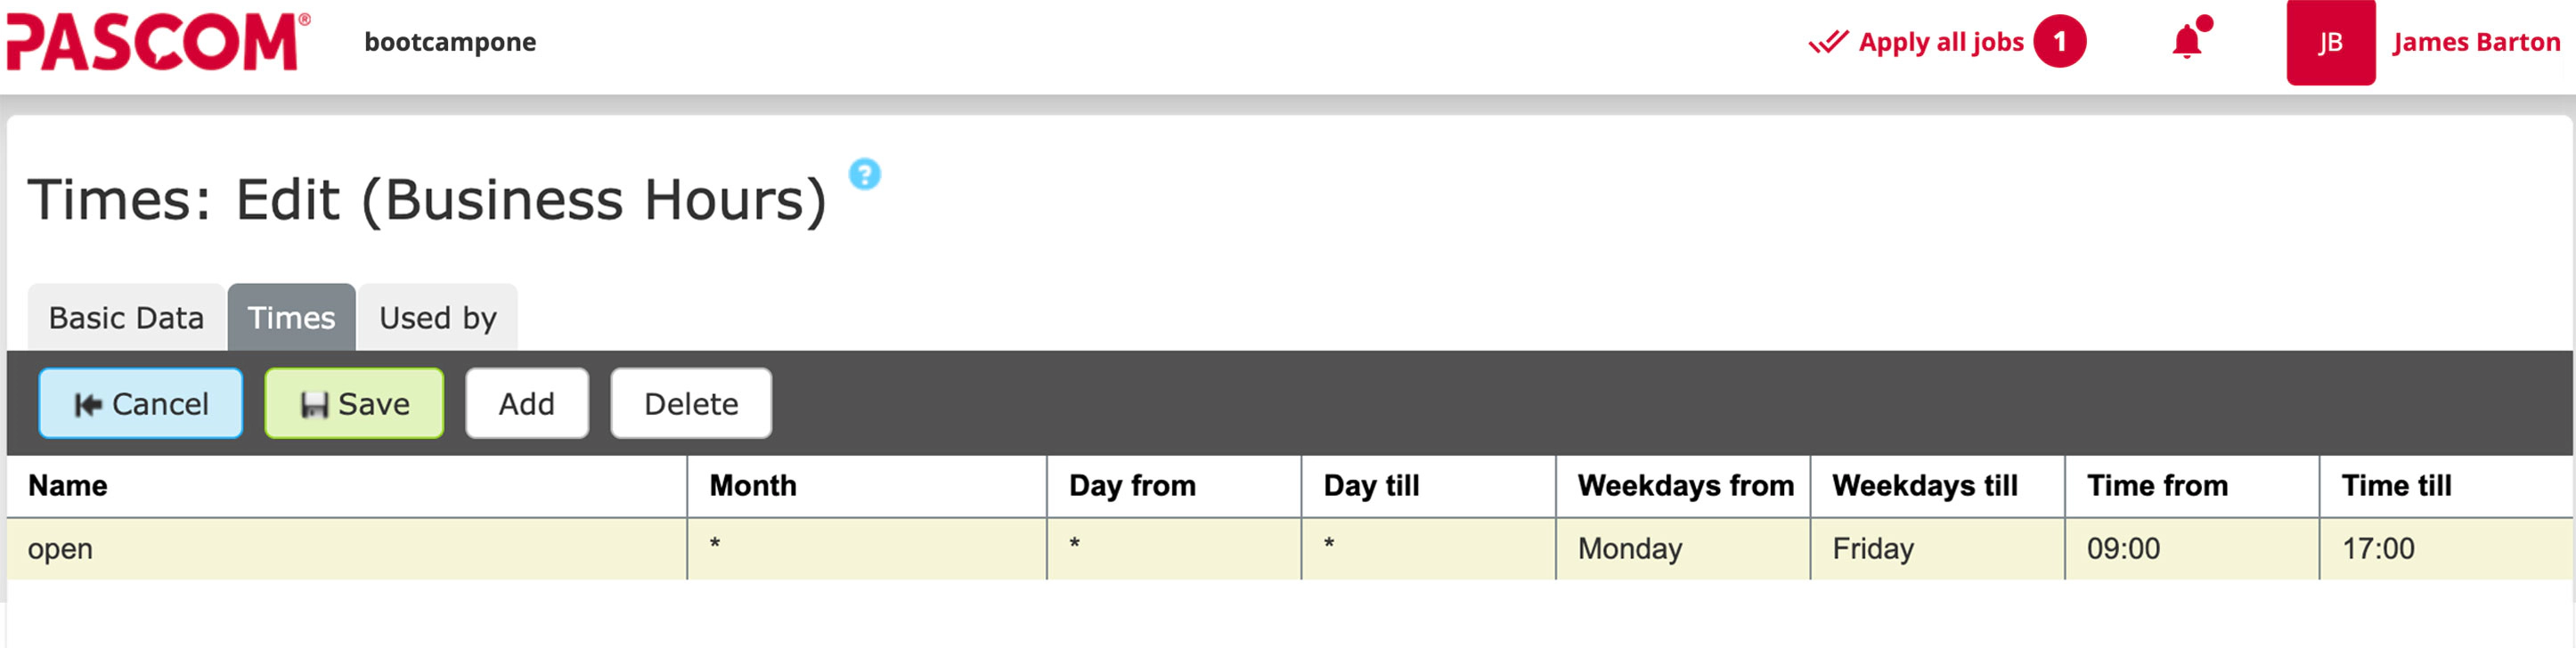The height and width of the screenshot is (648, 2576).
Task: Click the Monday weekdays from cell
Action: (1683, 549)
